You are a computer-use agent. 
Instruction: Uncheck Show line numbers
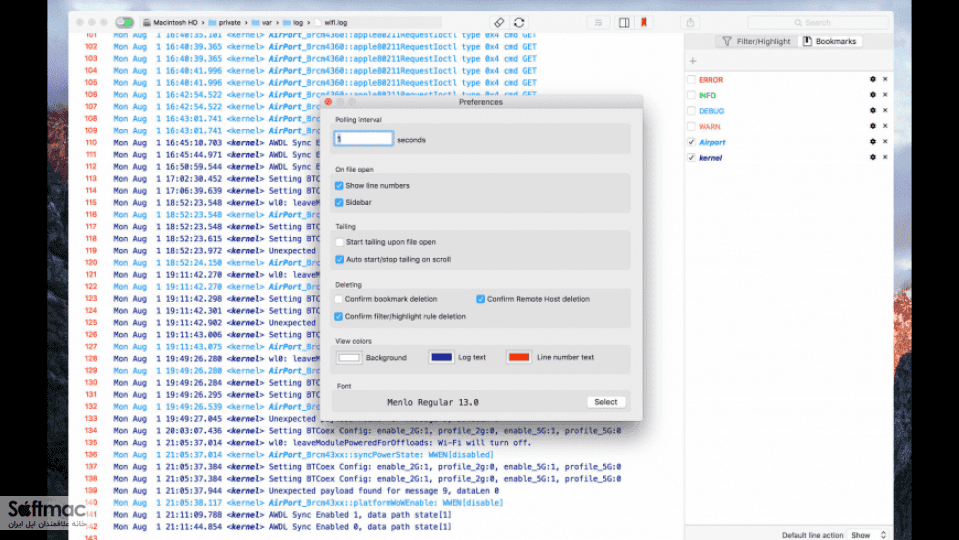coord(339,185)
